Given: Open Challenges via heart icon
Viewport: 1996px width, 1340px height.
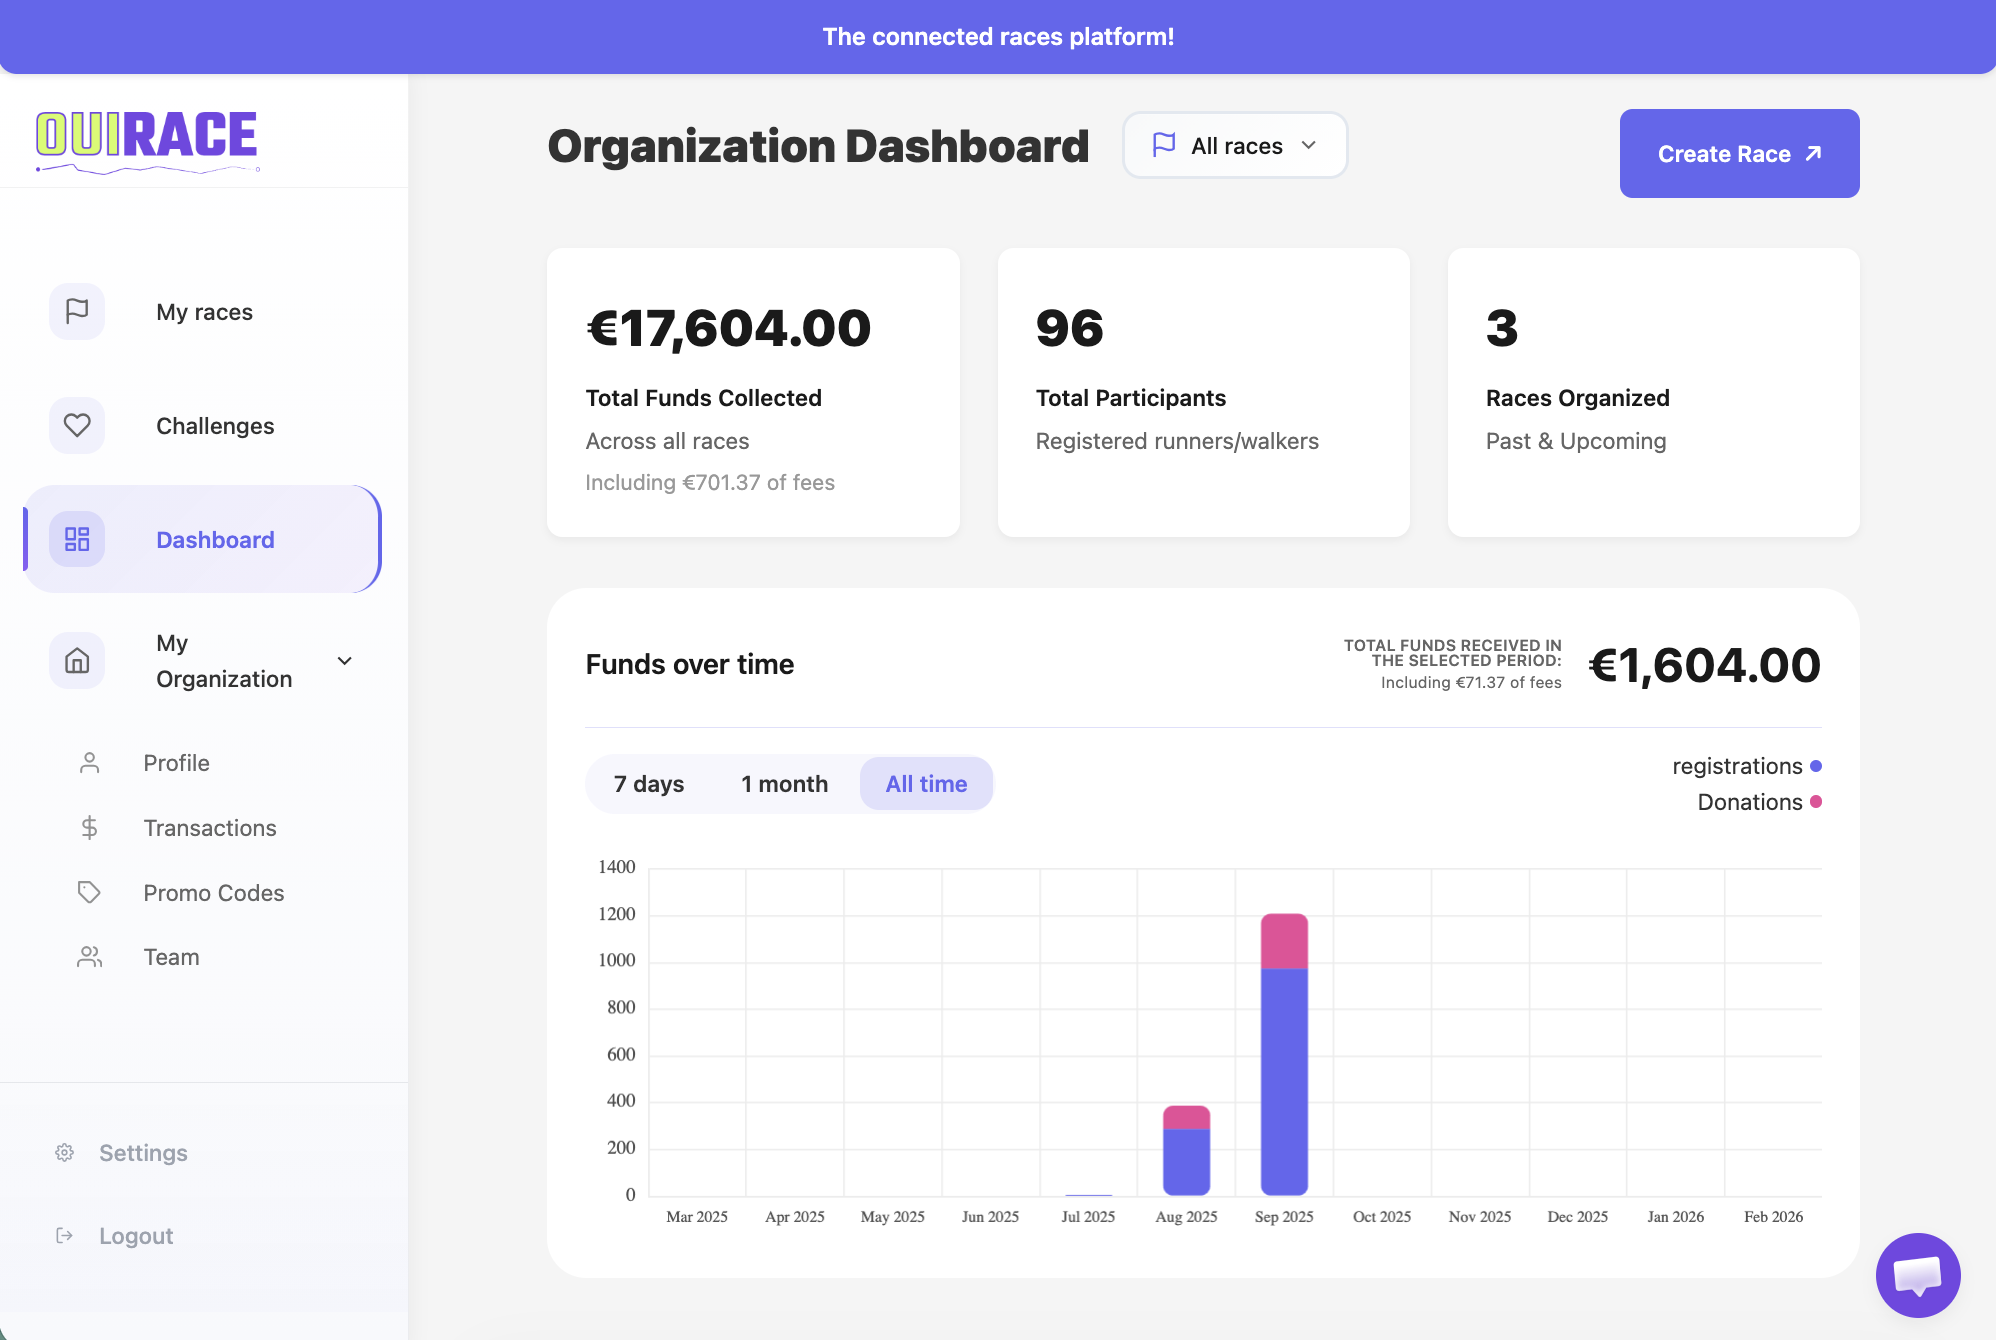Looking at the screenshot, I should pos(77,425).
